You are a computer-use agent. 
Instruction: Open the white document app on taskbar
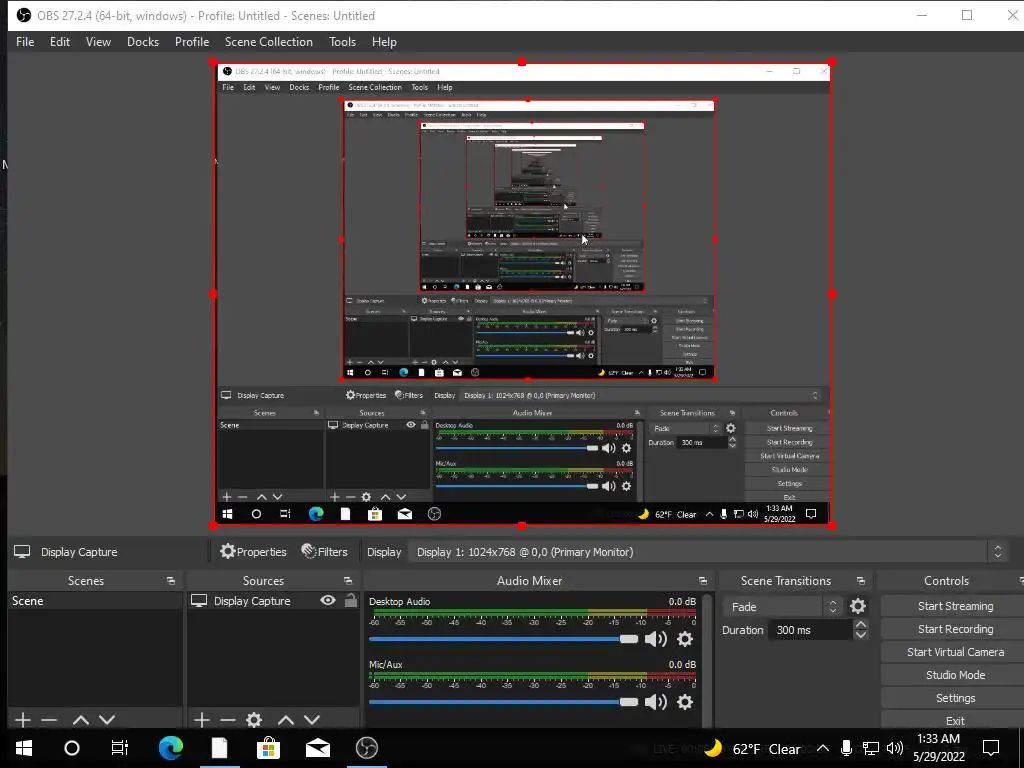tap(219, 748)
